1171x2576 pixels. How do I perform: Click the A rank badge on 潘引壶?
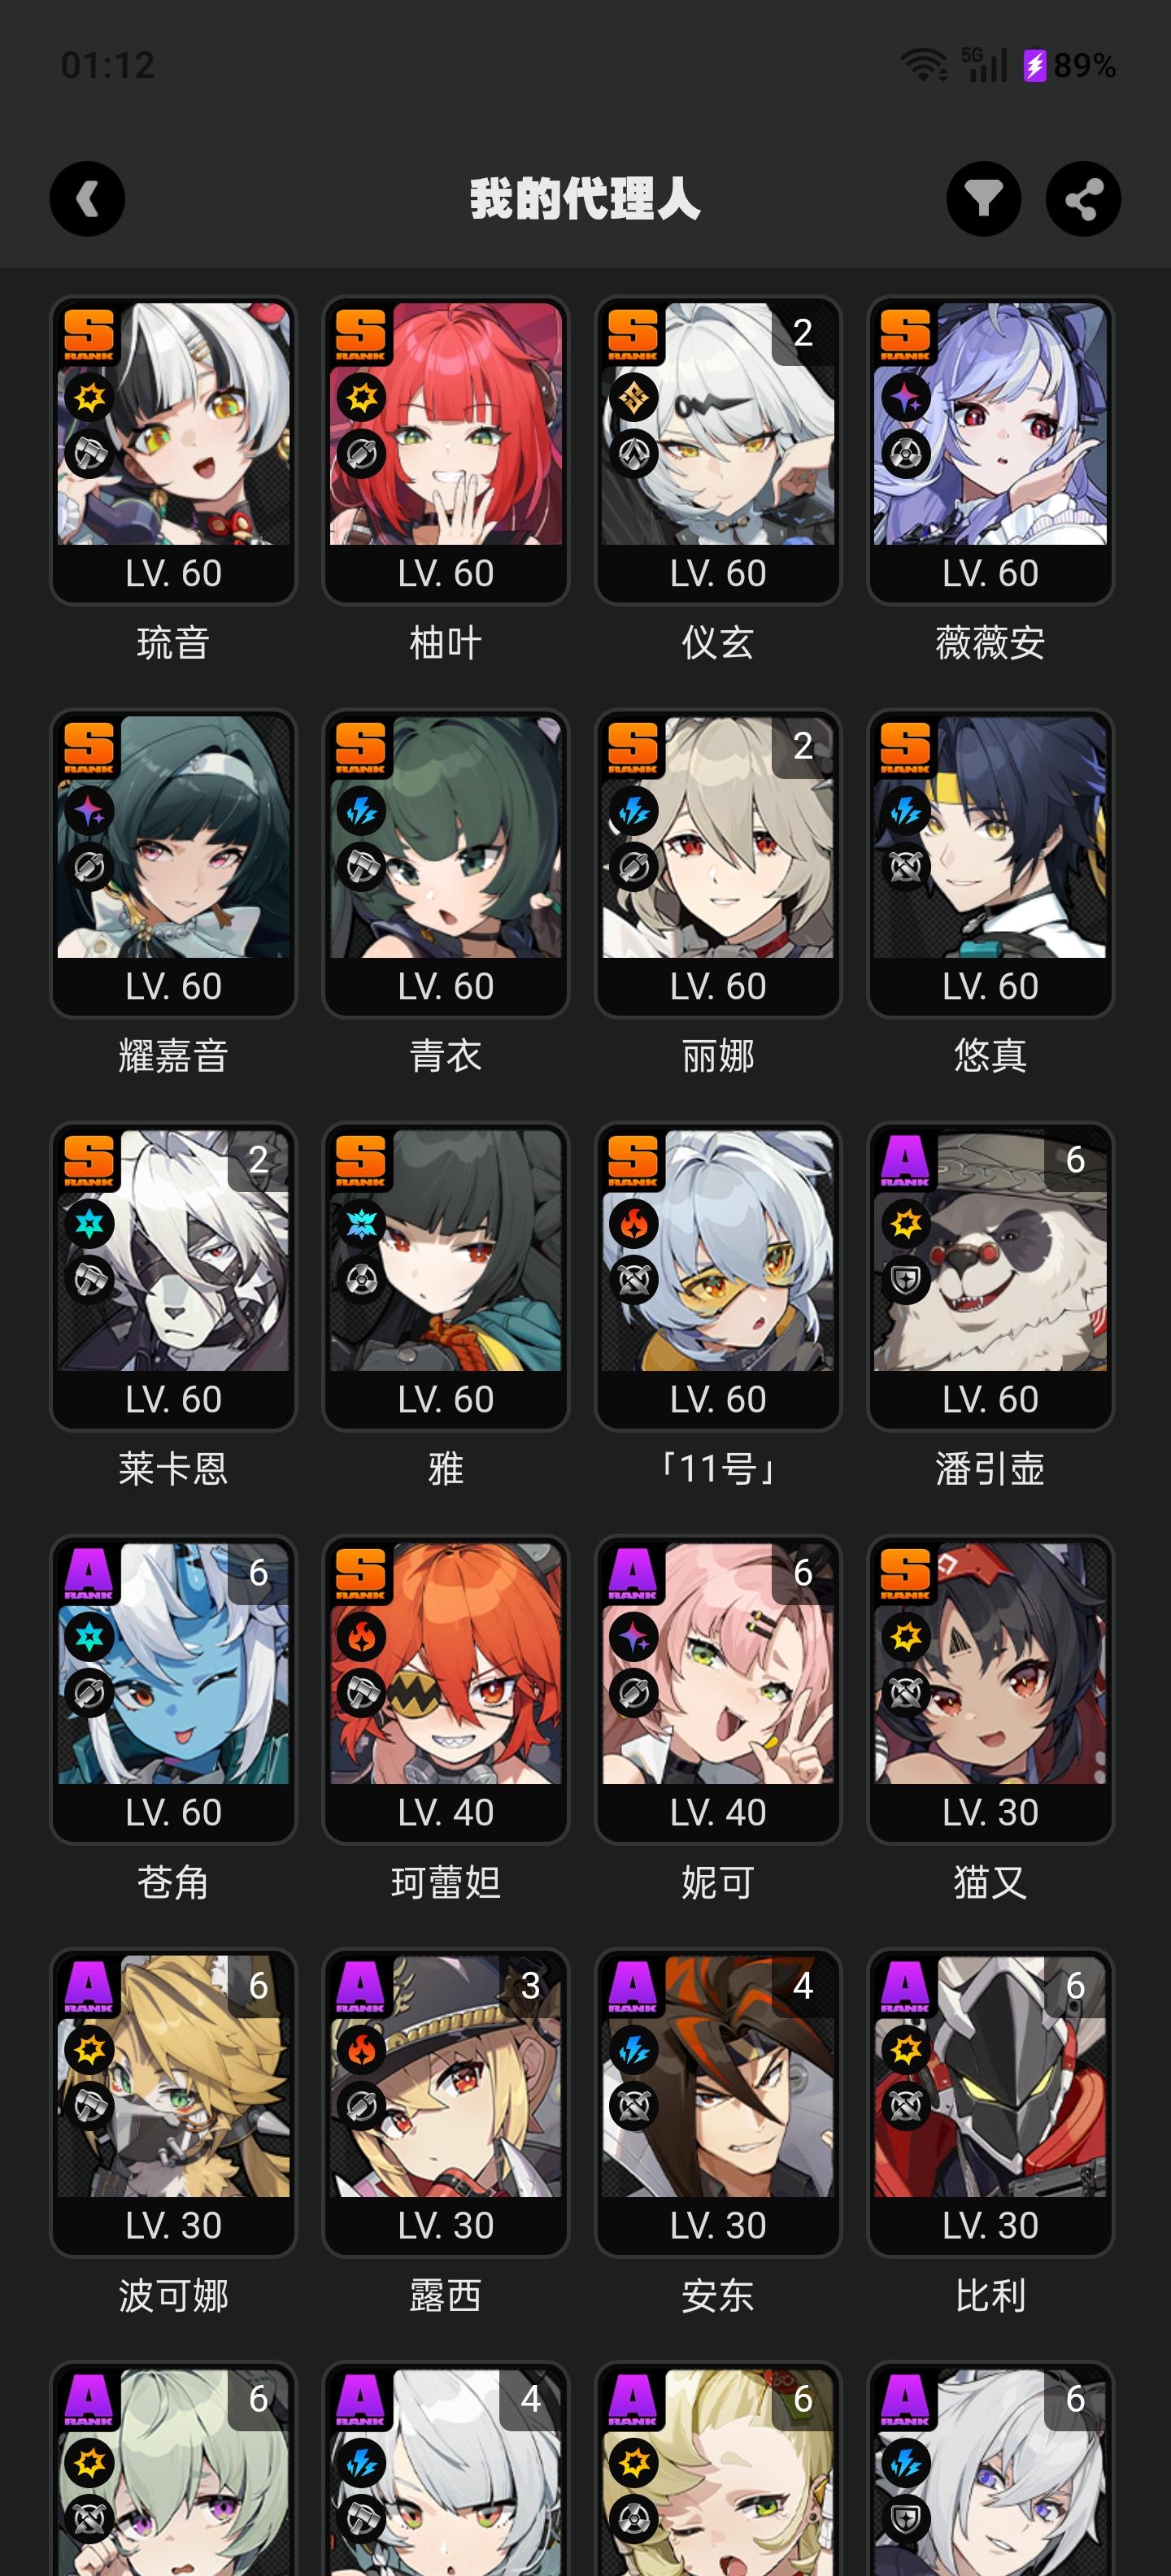905,1161
